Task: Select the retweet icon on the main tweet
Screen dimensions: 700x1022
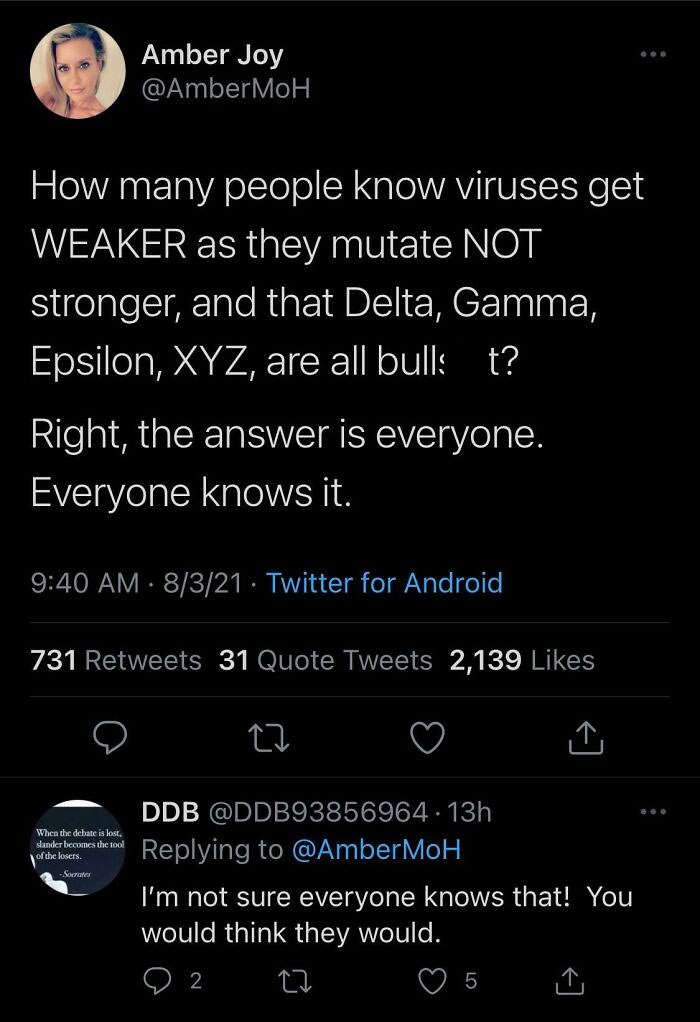Action: pyautogui.click(x=269, y=738)
